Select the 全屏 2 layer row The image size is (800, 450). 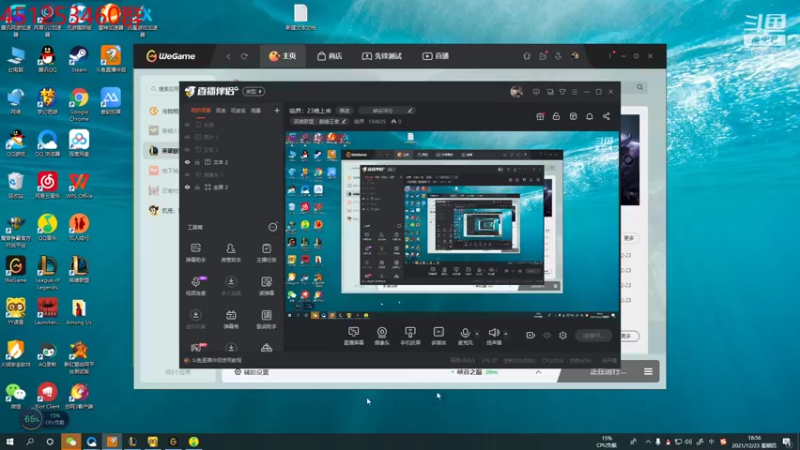click(x=232, y=187)
